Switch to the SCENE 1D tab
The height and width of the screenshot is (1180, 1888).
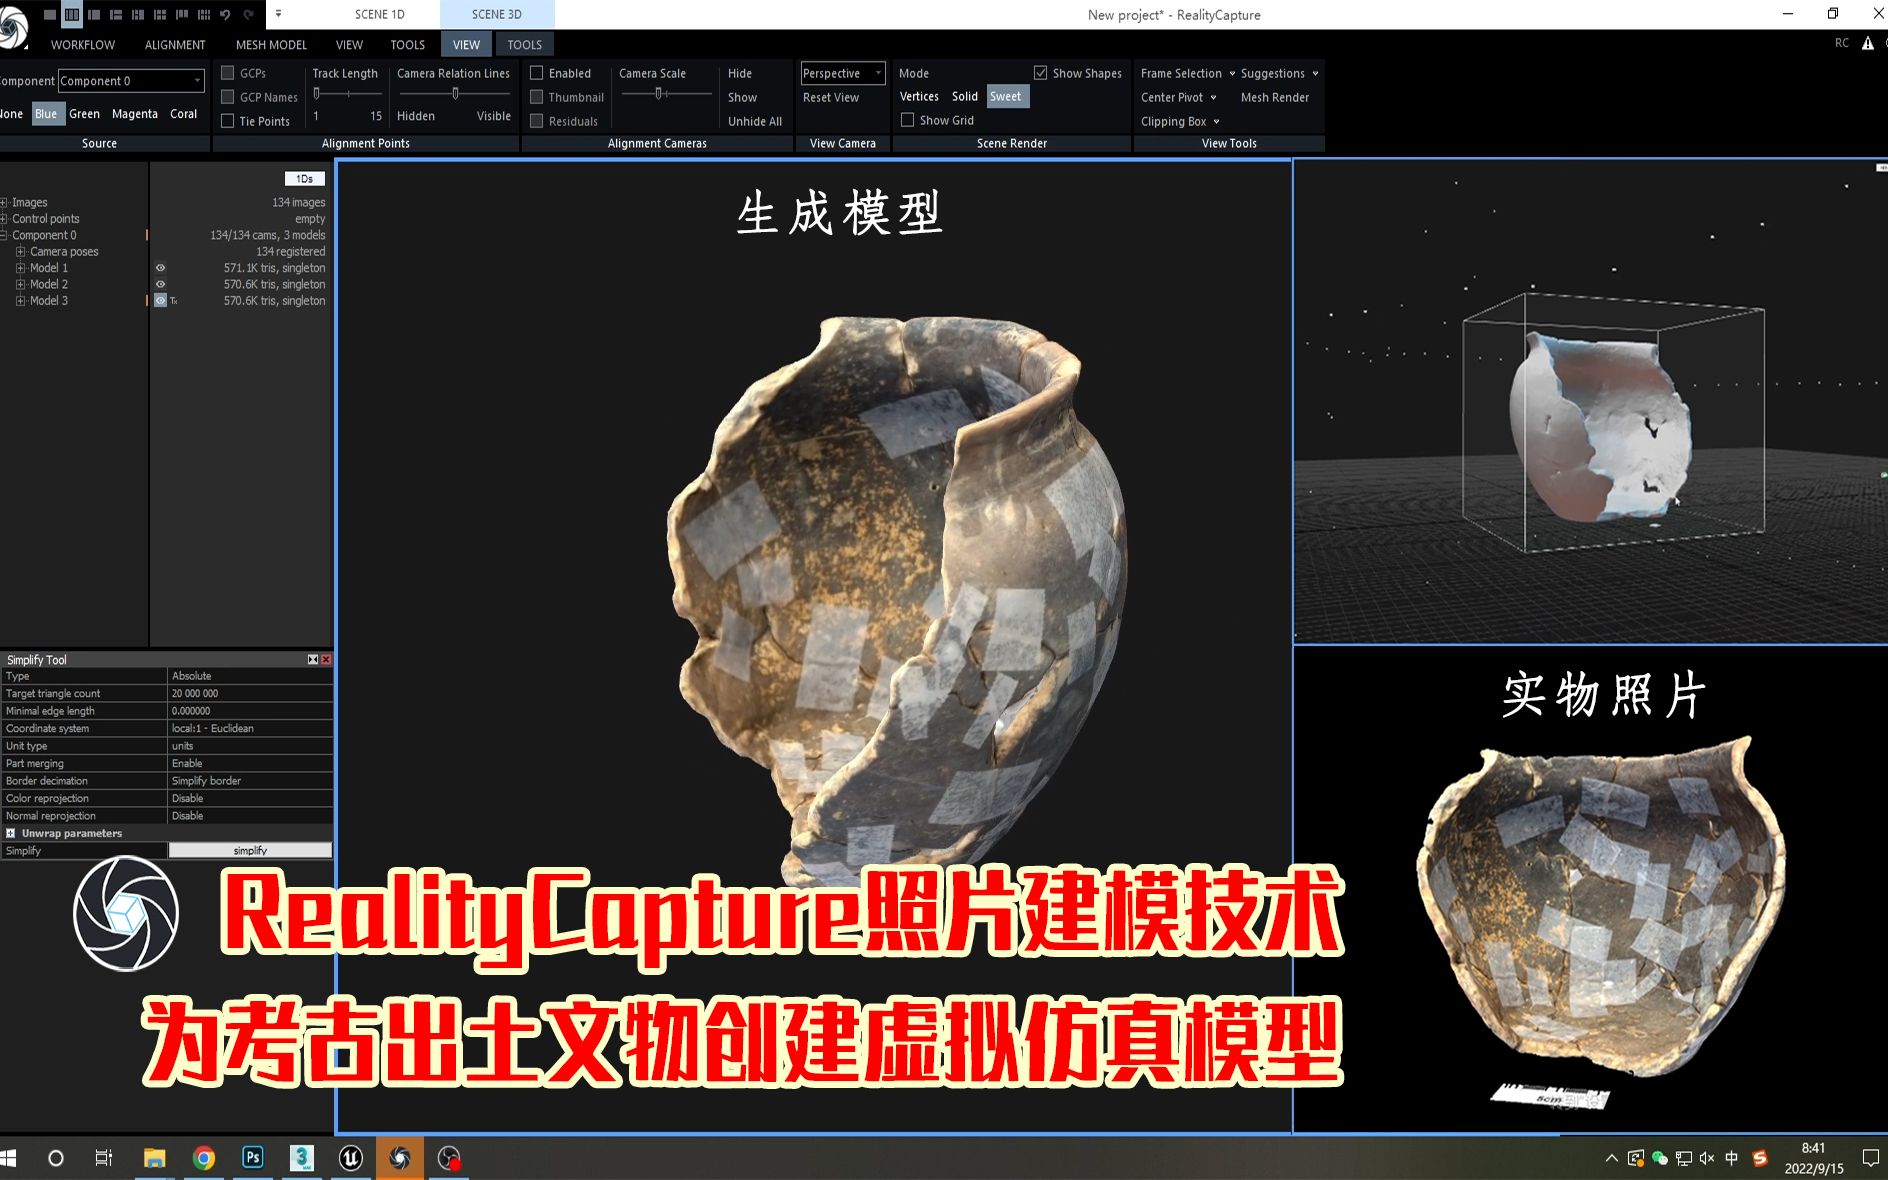coord(378,14)
